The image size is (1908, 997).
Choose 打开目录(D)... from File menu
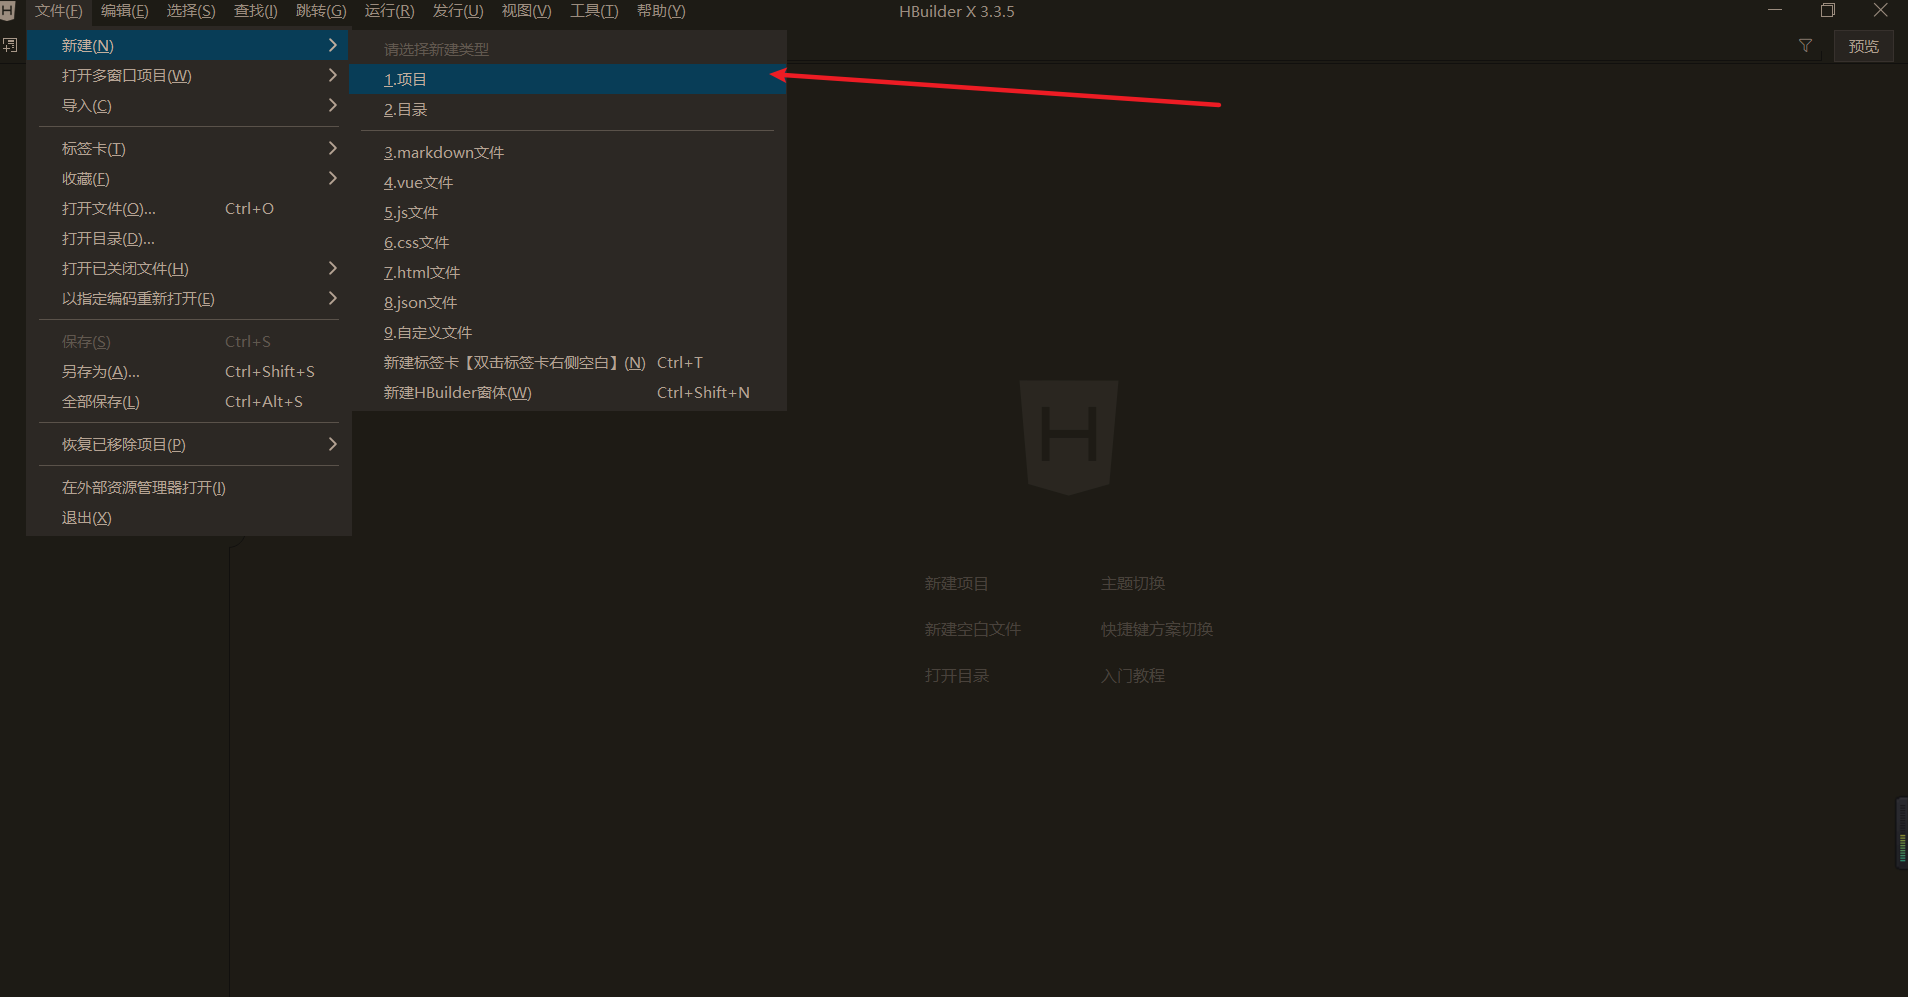189,239
